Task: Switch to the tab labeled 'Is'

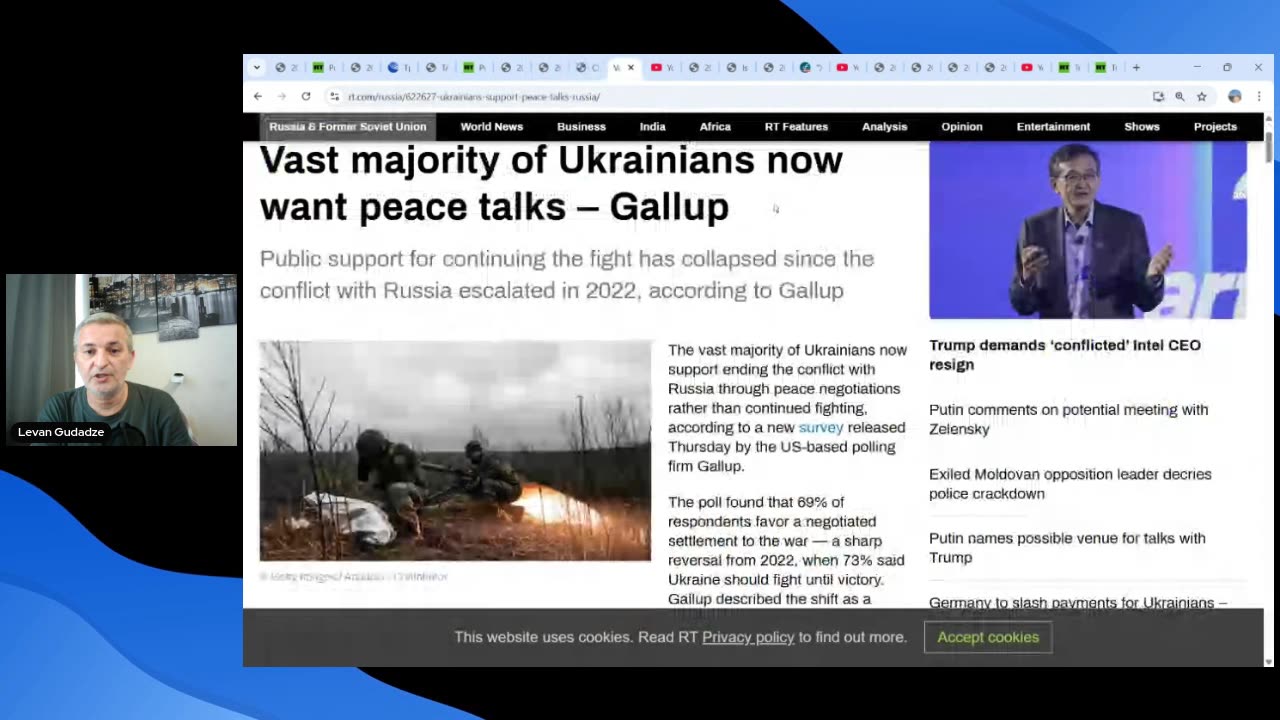Action: tap(737, 68)
